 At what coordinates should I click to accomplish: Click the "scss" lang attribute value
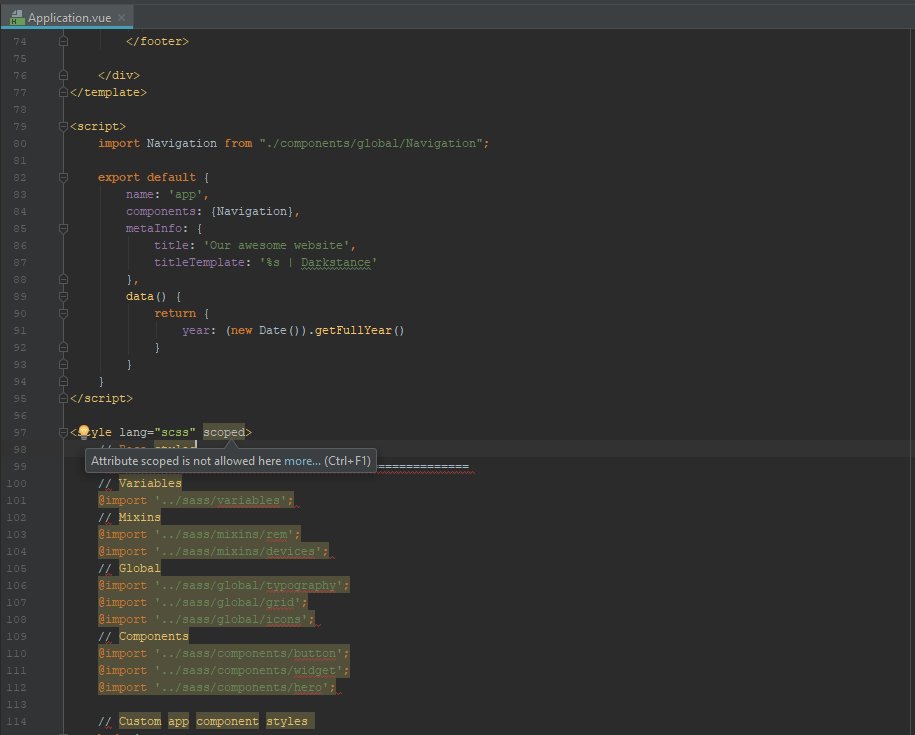coord(174,432)
